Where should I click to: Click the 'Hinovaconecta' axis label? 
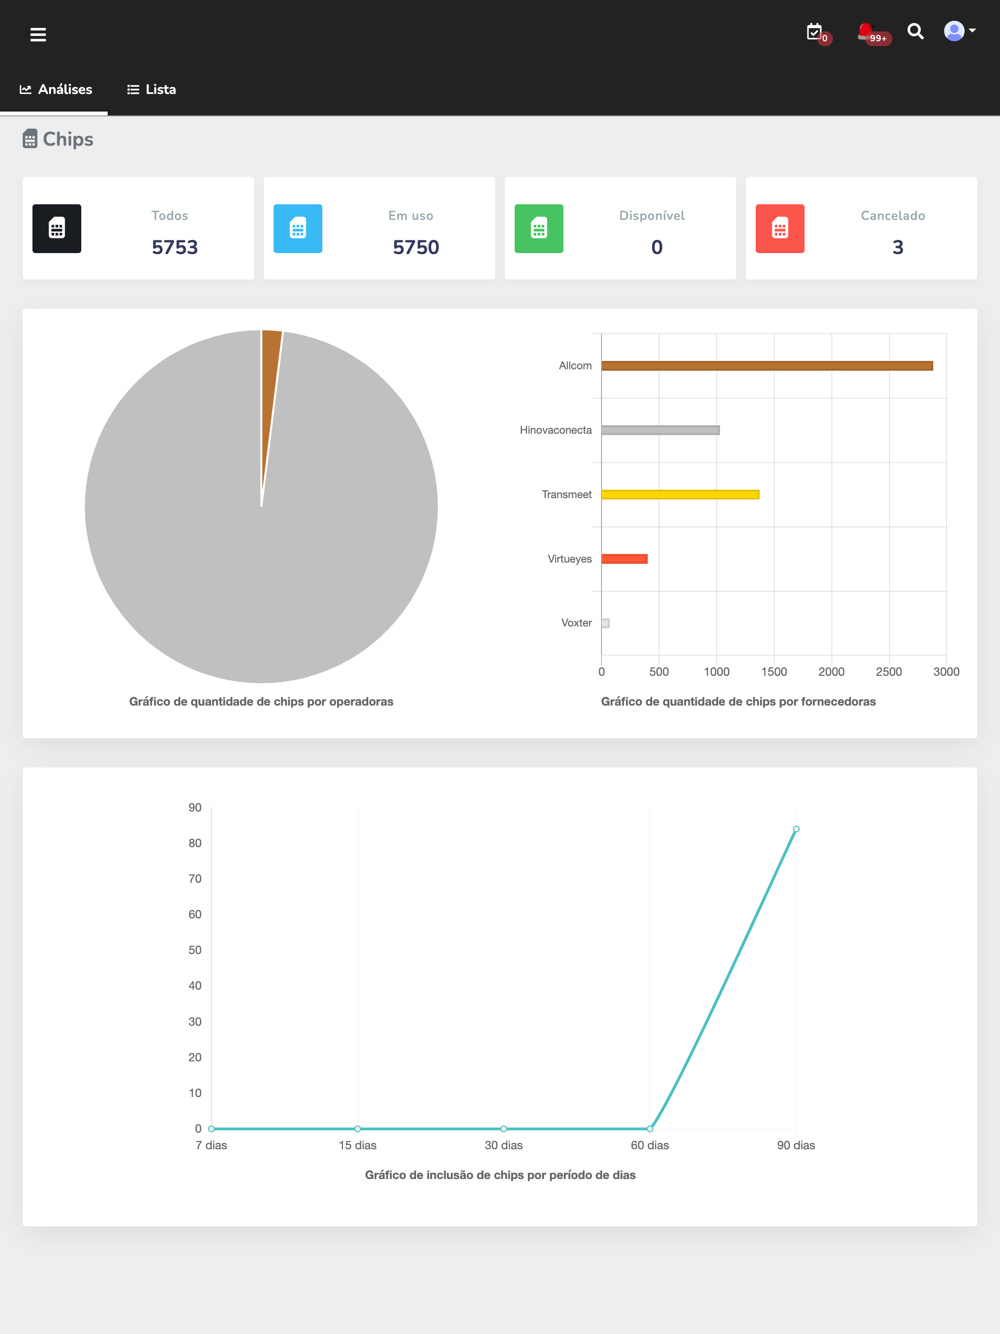[x=556, y=430]
